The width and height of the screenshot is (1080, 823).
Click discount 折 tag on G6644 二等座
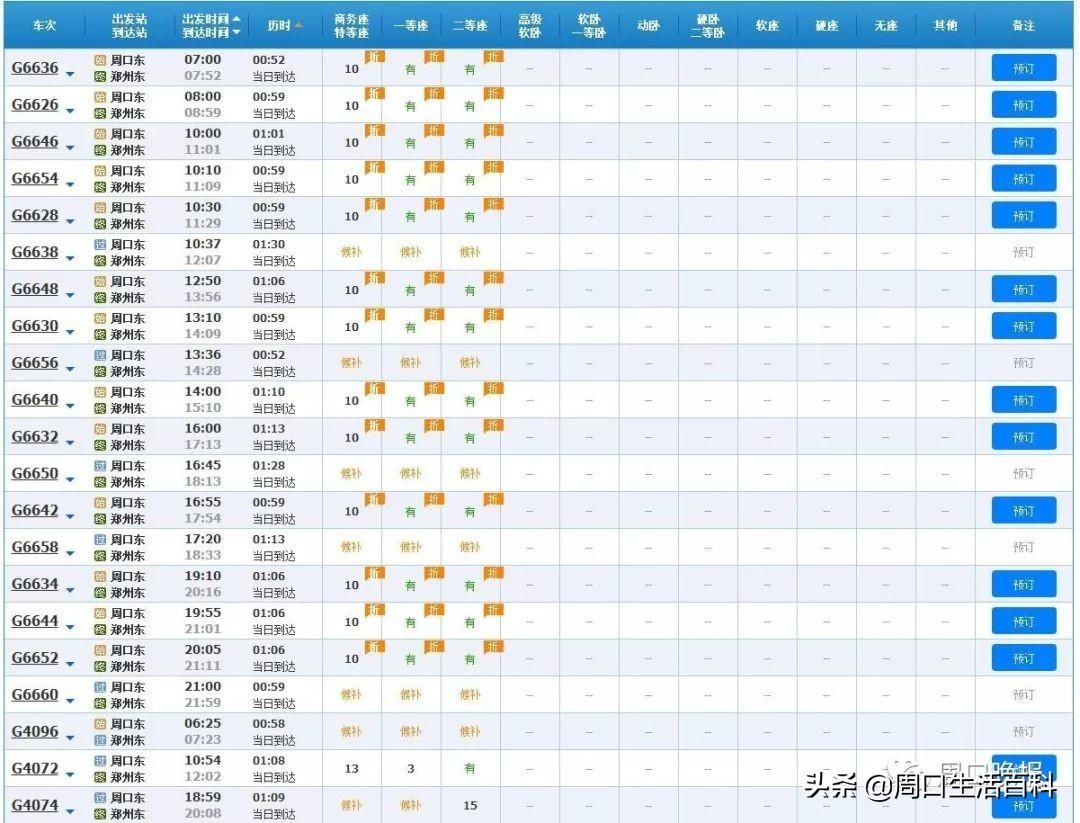[493, 611]
